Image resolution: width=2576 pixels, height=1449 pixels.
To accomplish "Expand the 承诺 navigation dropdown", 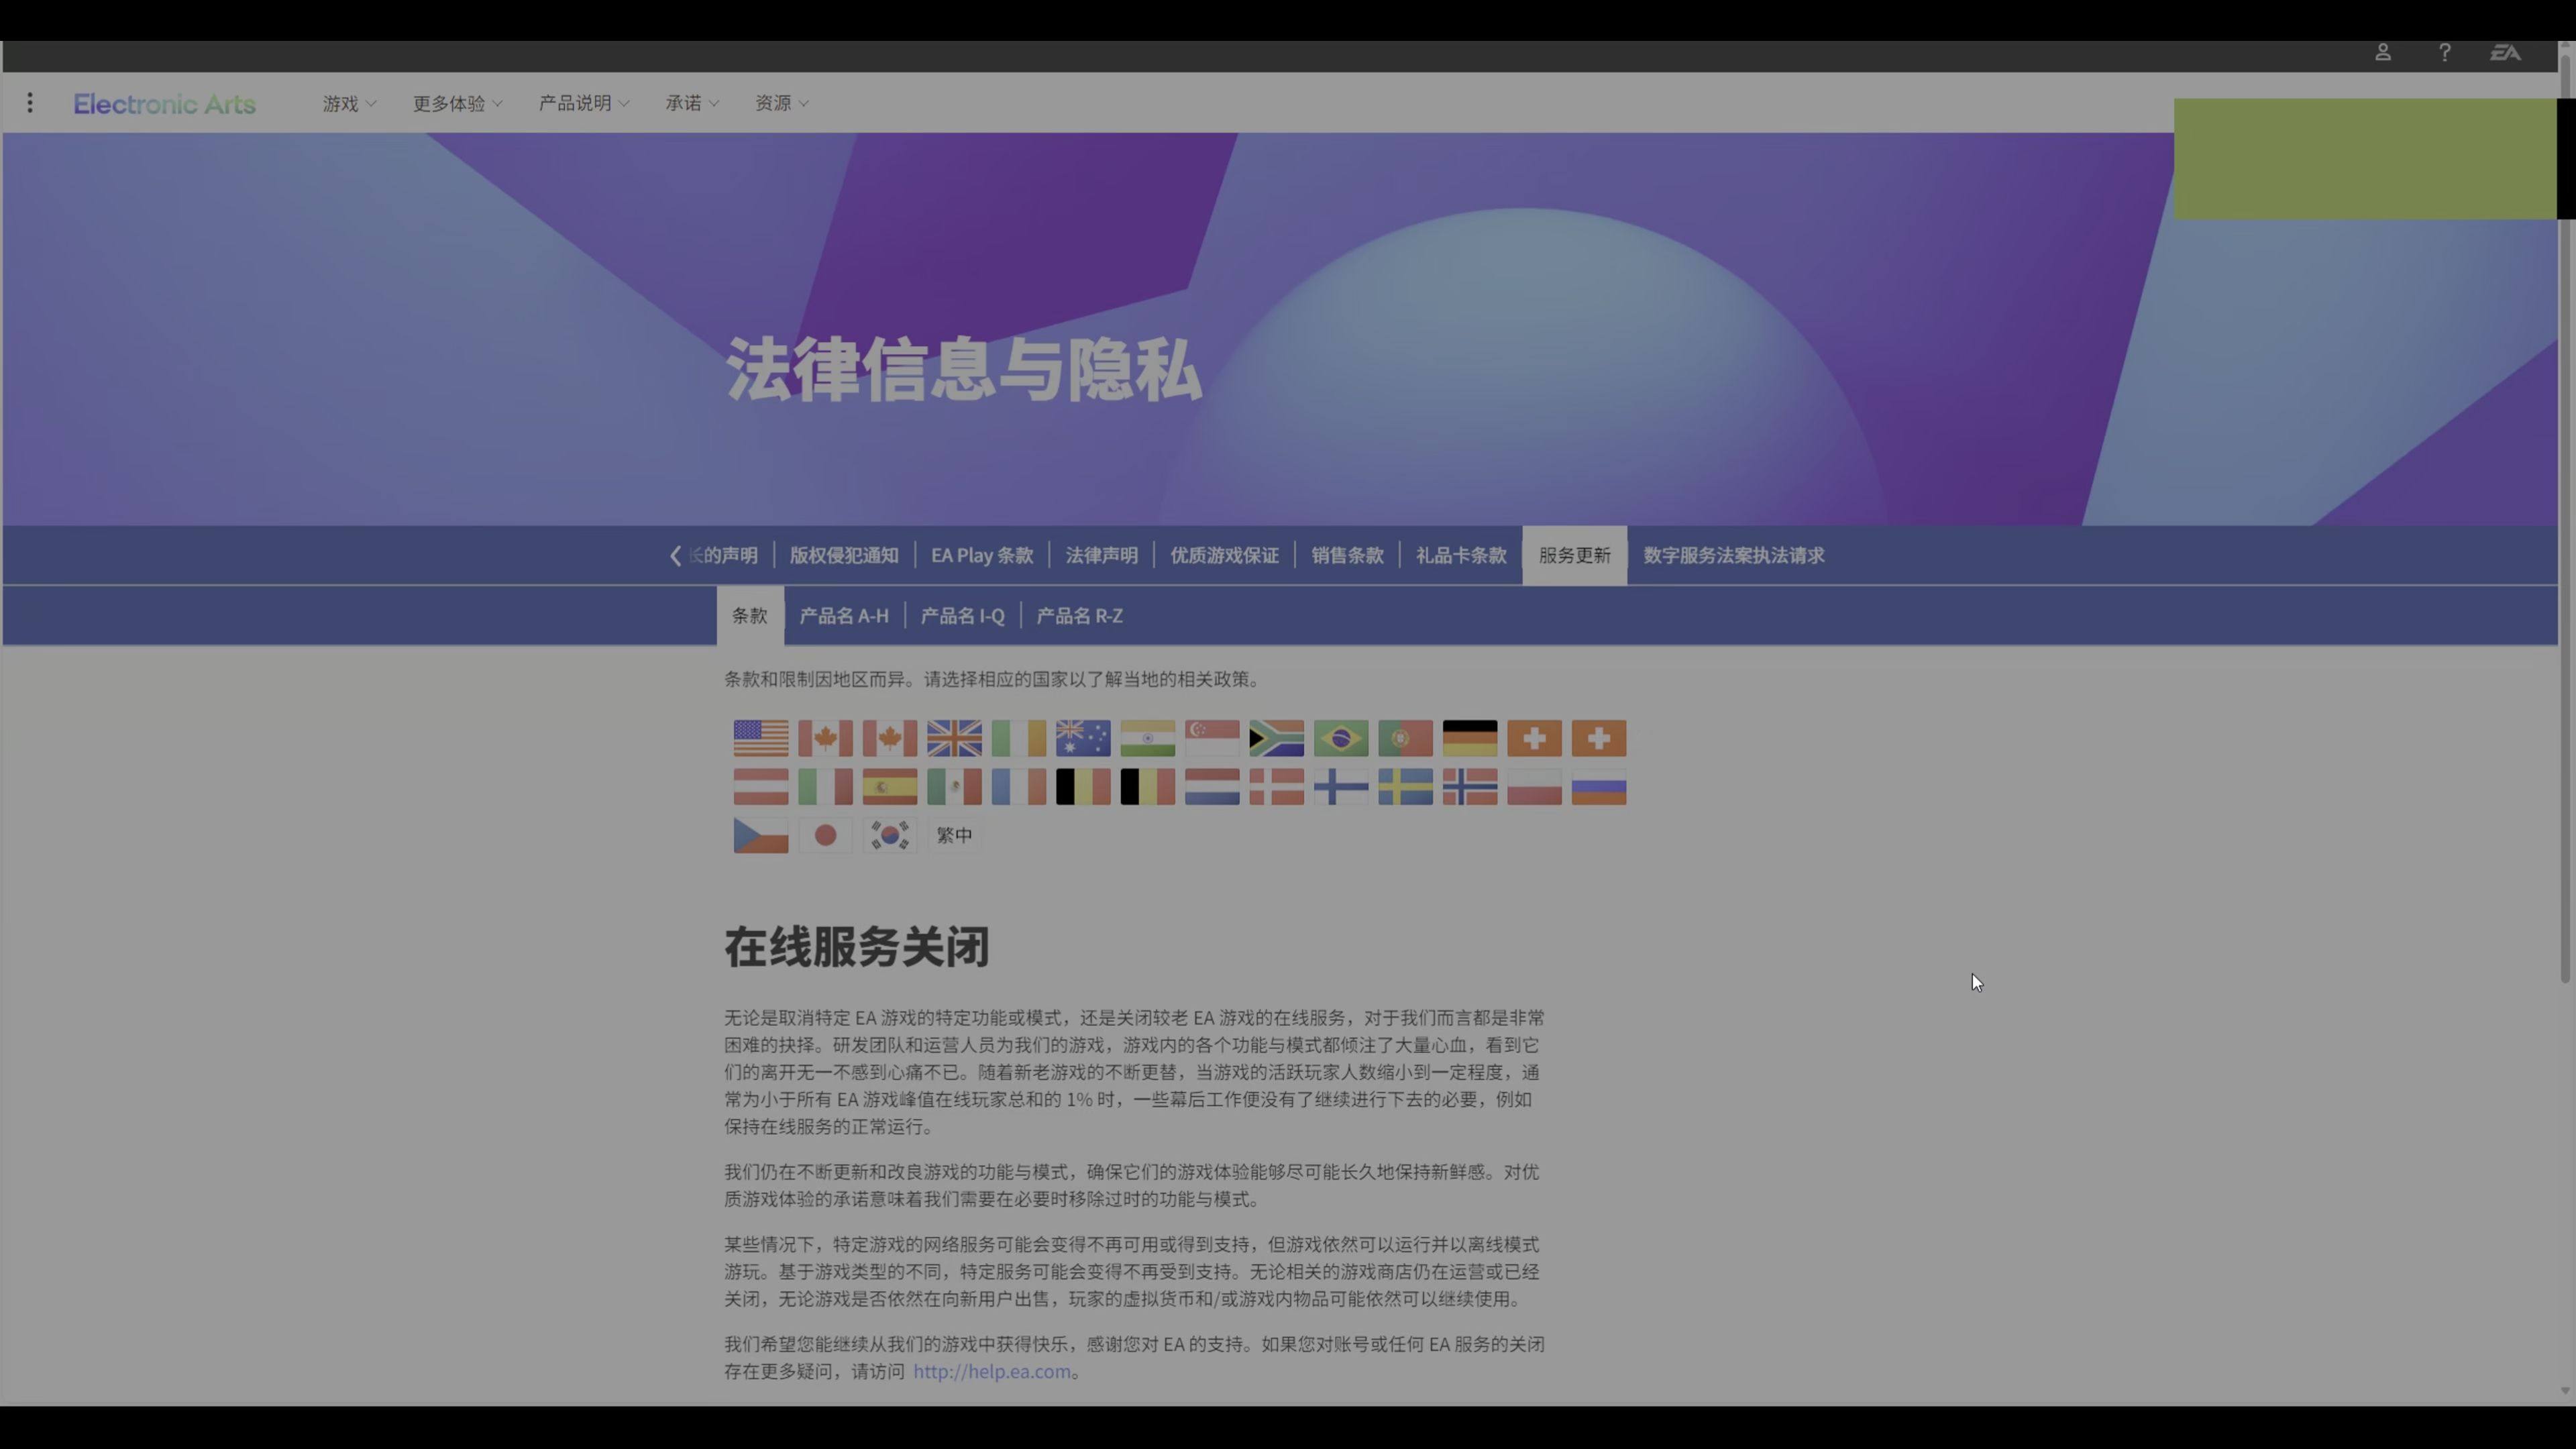I will pyautogui.click(x=692, y=103).
